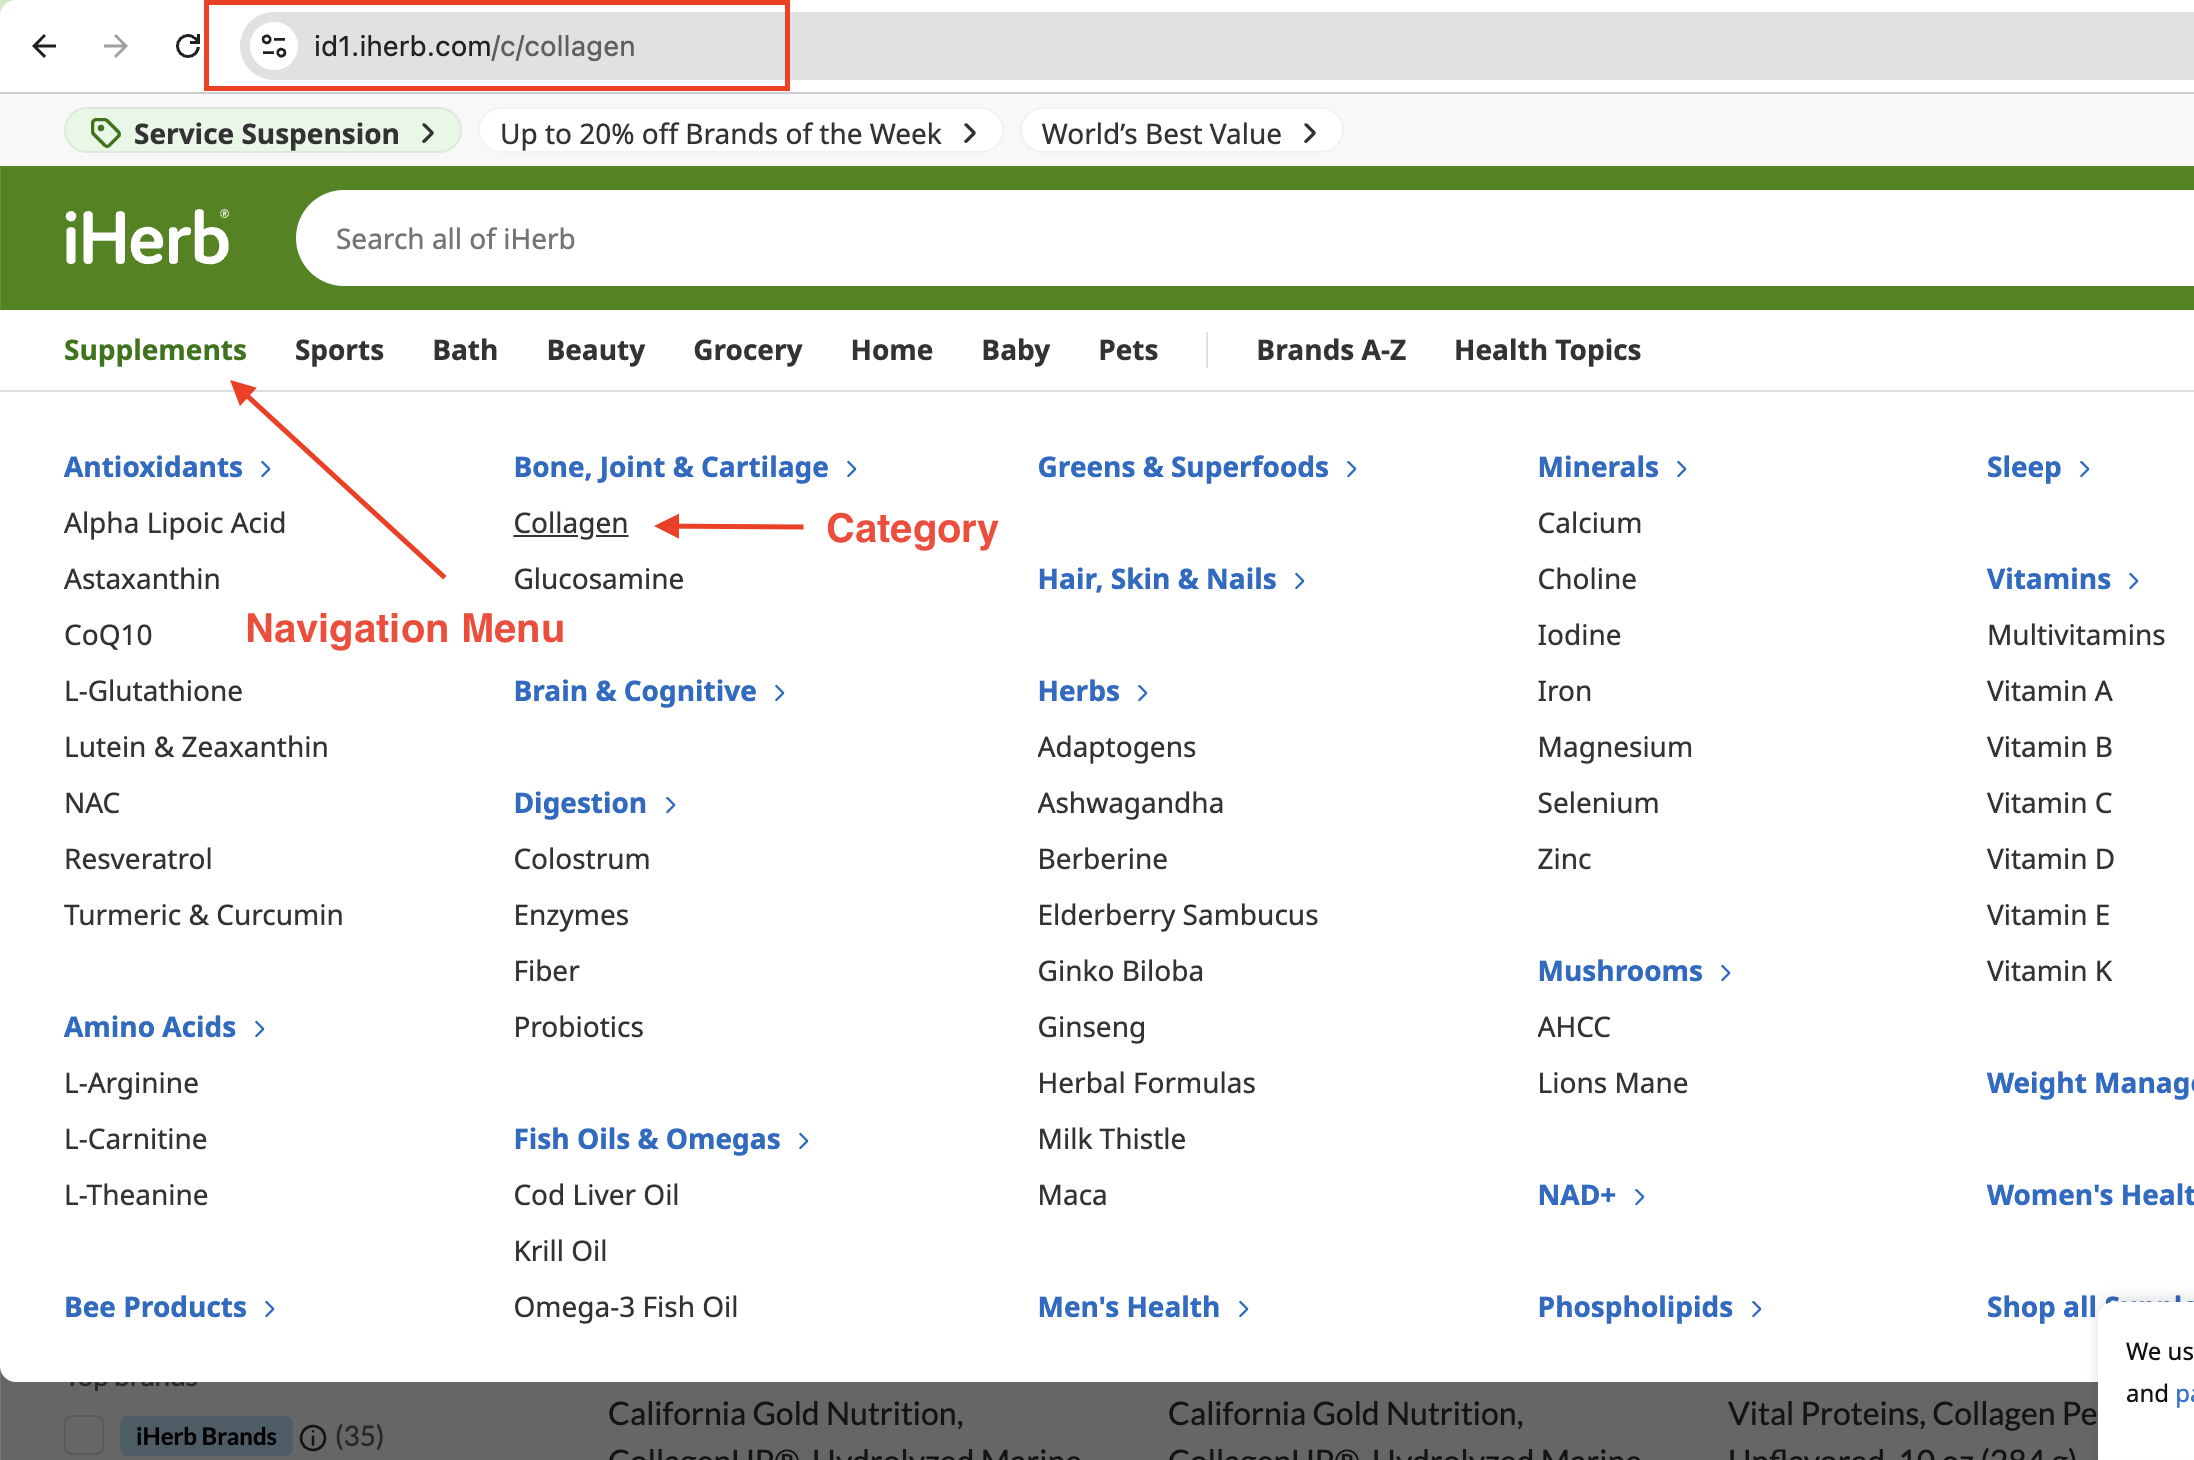Open the Pets menu tab

[x=1128, y=350]
